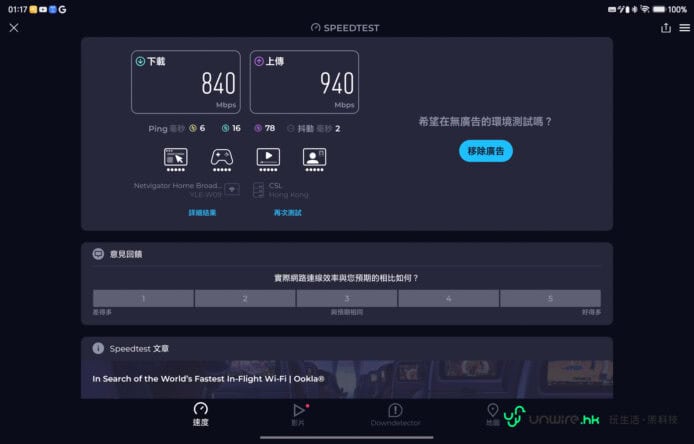Tap the 01:17 clock in status bar

coord(17,9)
